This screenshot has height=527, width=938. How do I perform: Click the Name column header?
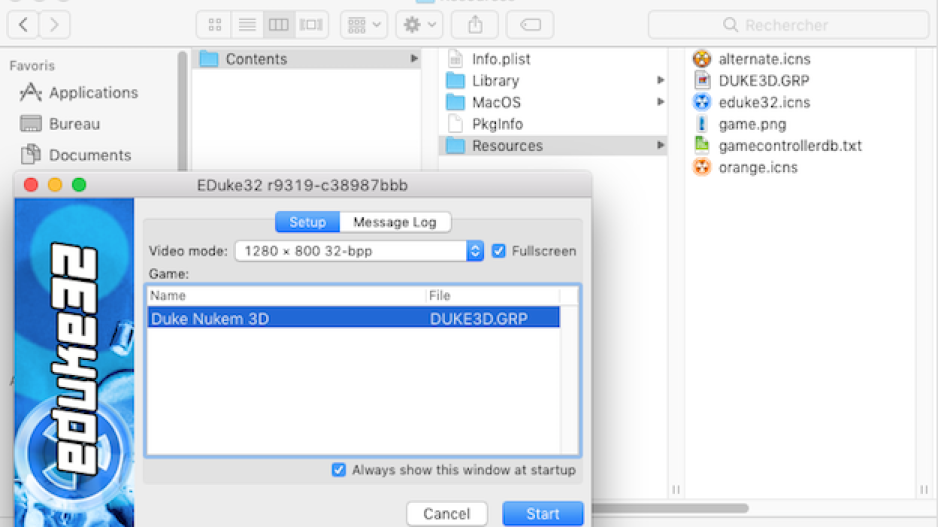tap(287, 296)
